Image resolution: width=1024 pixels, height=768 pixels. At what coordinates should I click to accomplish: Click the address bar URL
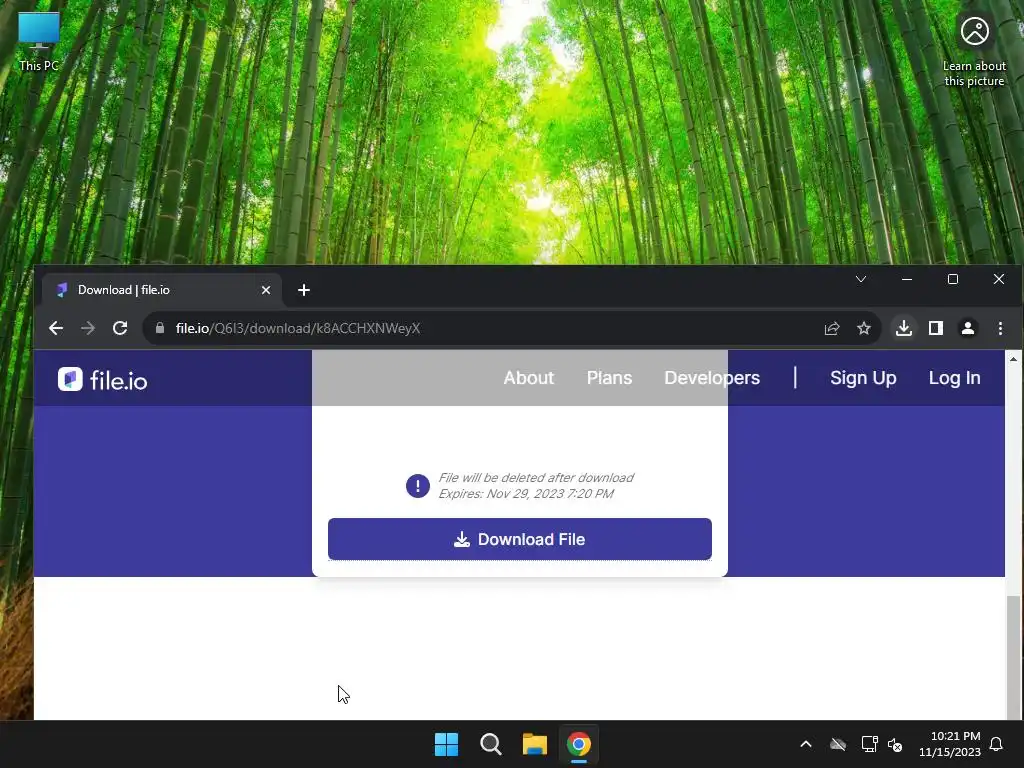298,328
